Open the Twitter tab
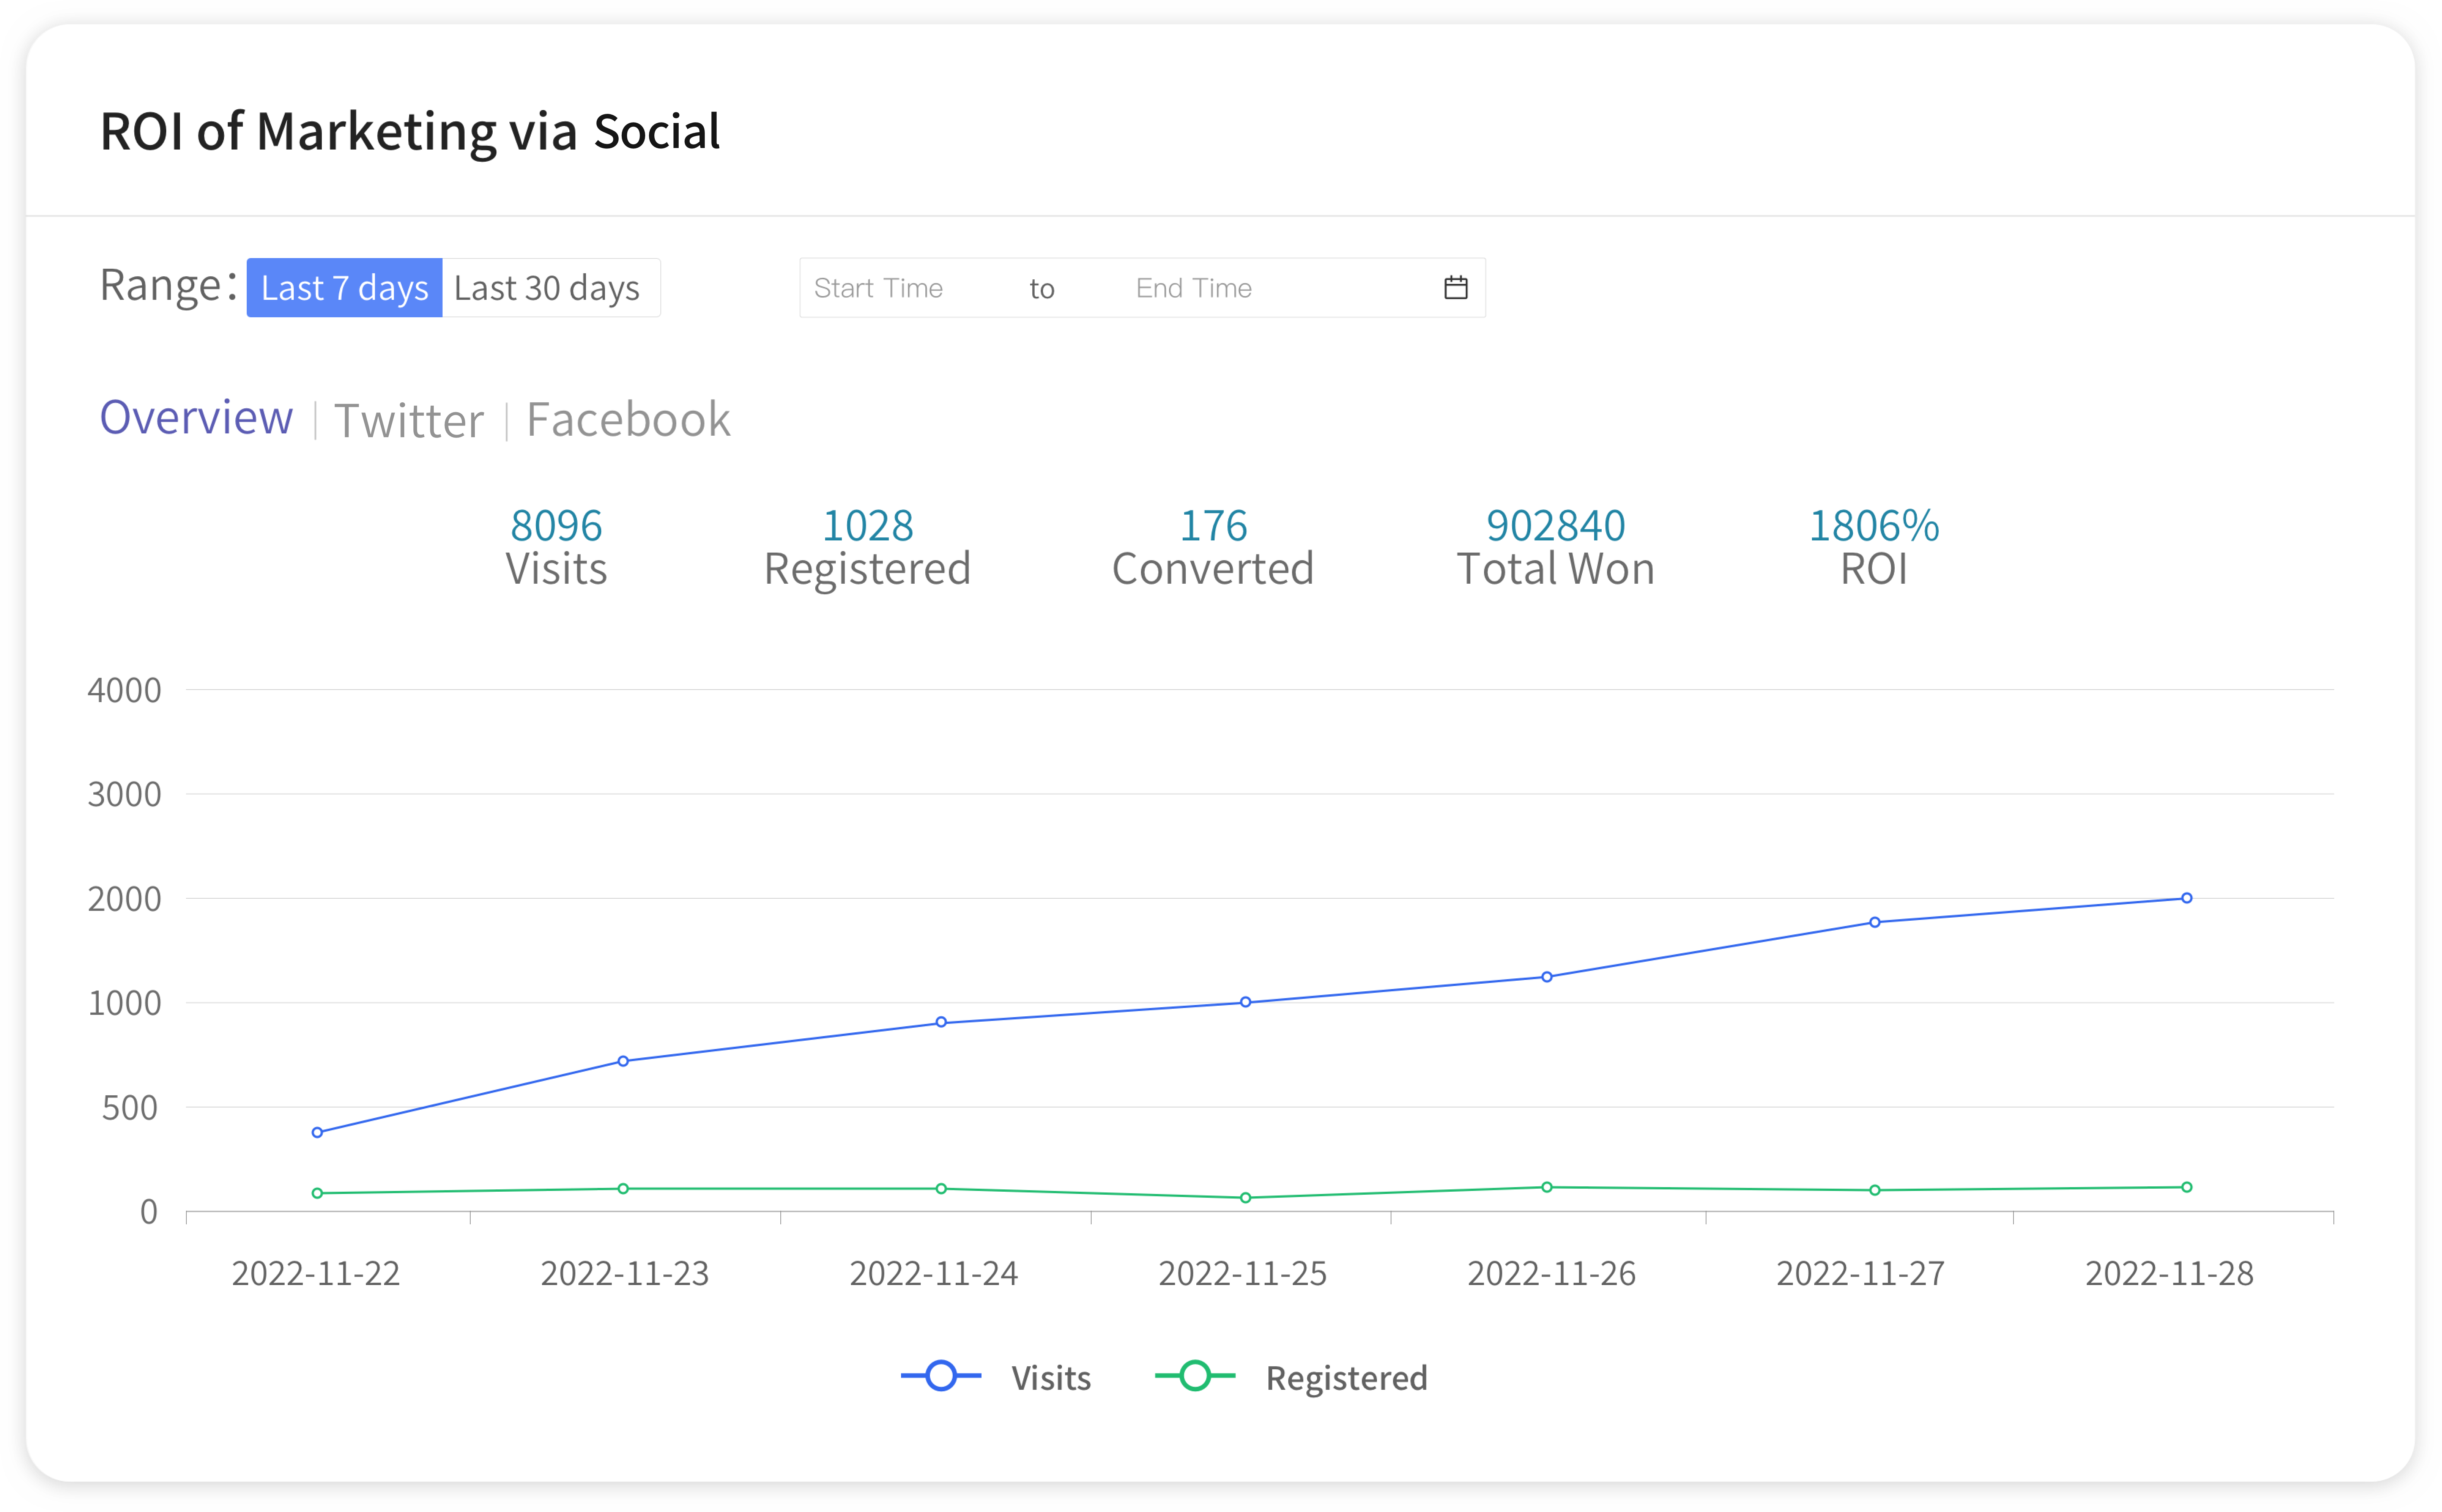This screenshot has height=1512, width=2442. click(409, 420)
